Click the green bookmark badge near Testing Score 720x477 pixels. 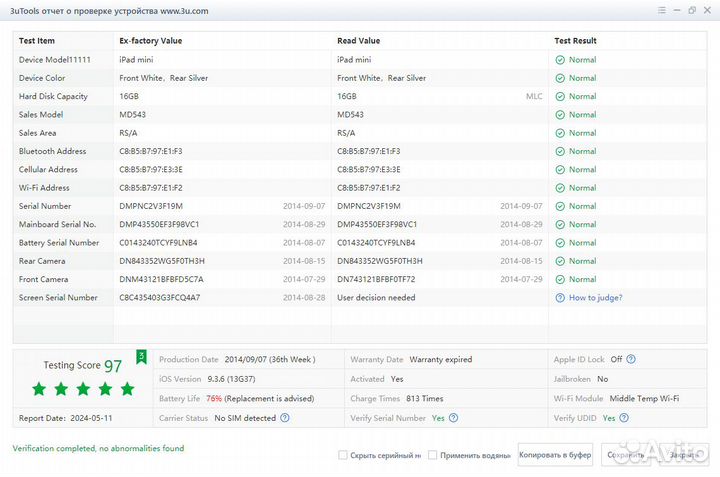click(141, 357)
